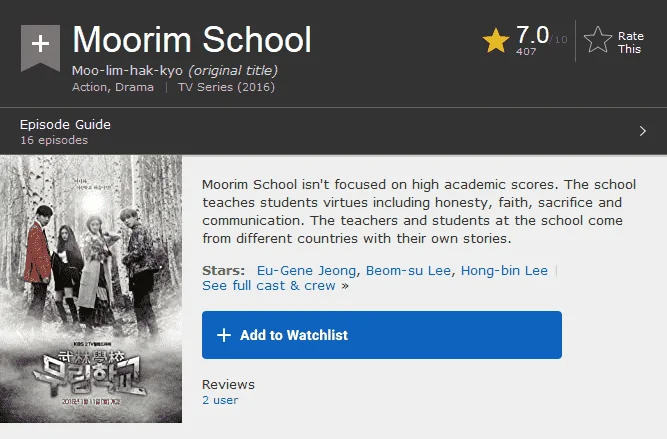The image size is (667, 439).
Task: Select the Drama genre link
Action: point(134,87)
